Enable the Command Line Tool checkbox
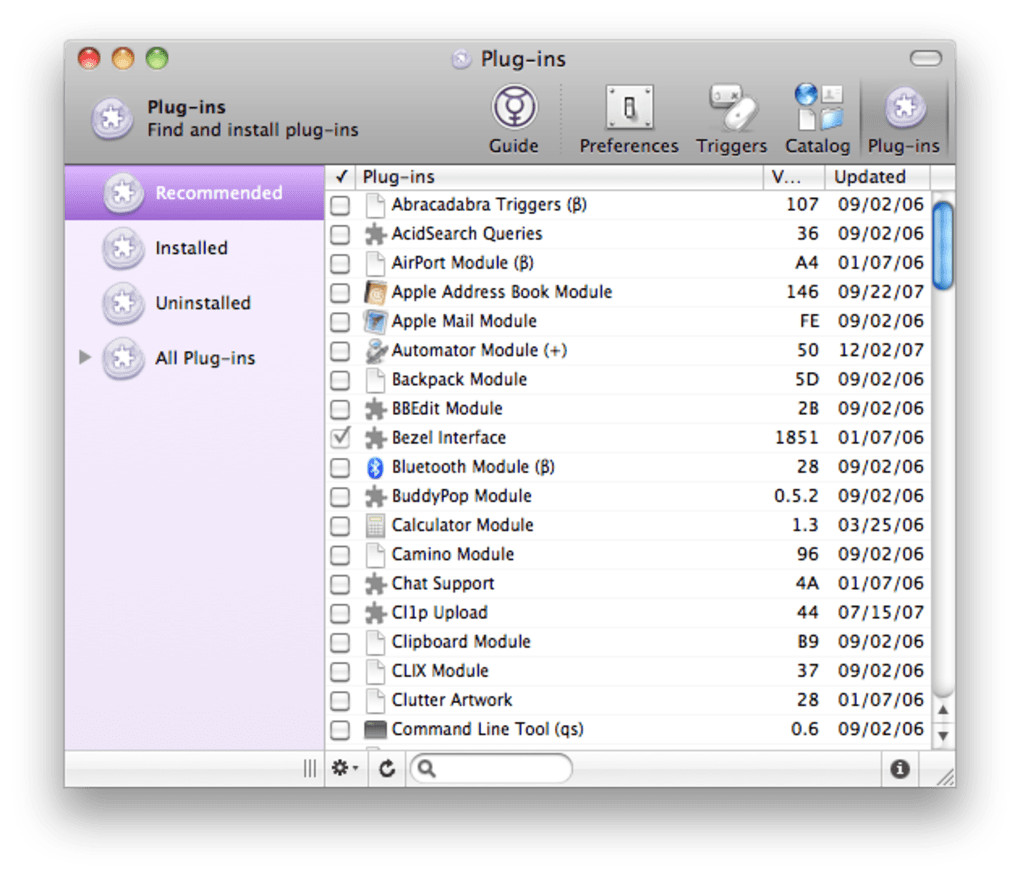 pyautogui.click(x=340, y=730)
